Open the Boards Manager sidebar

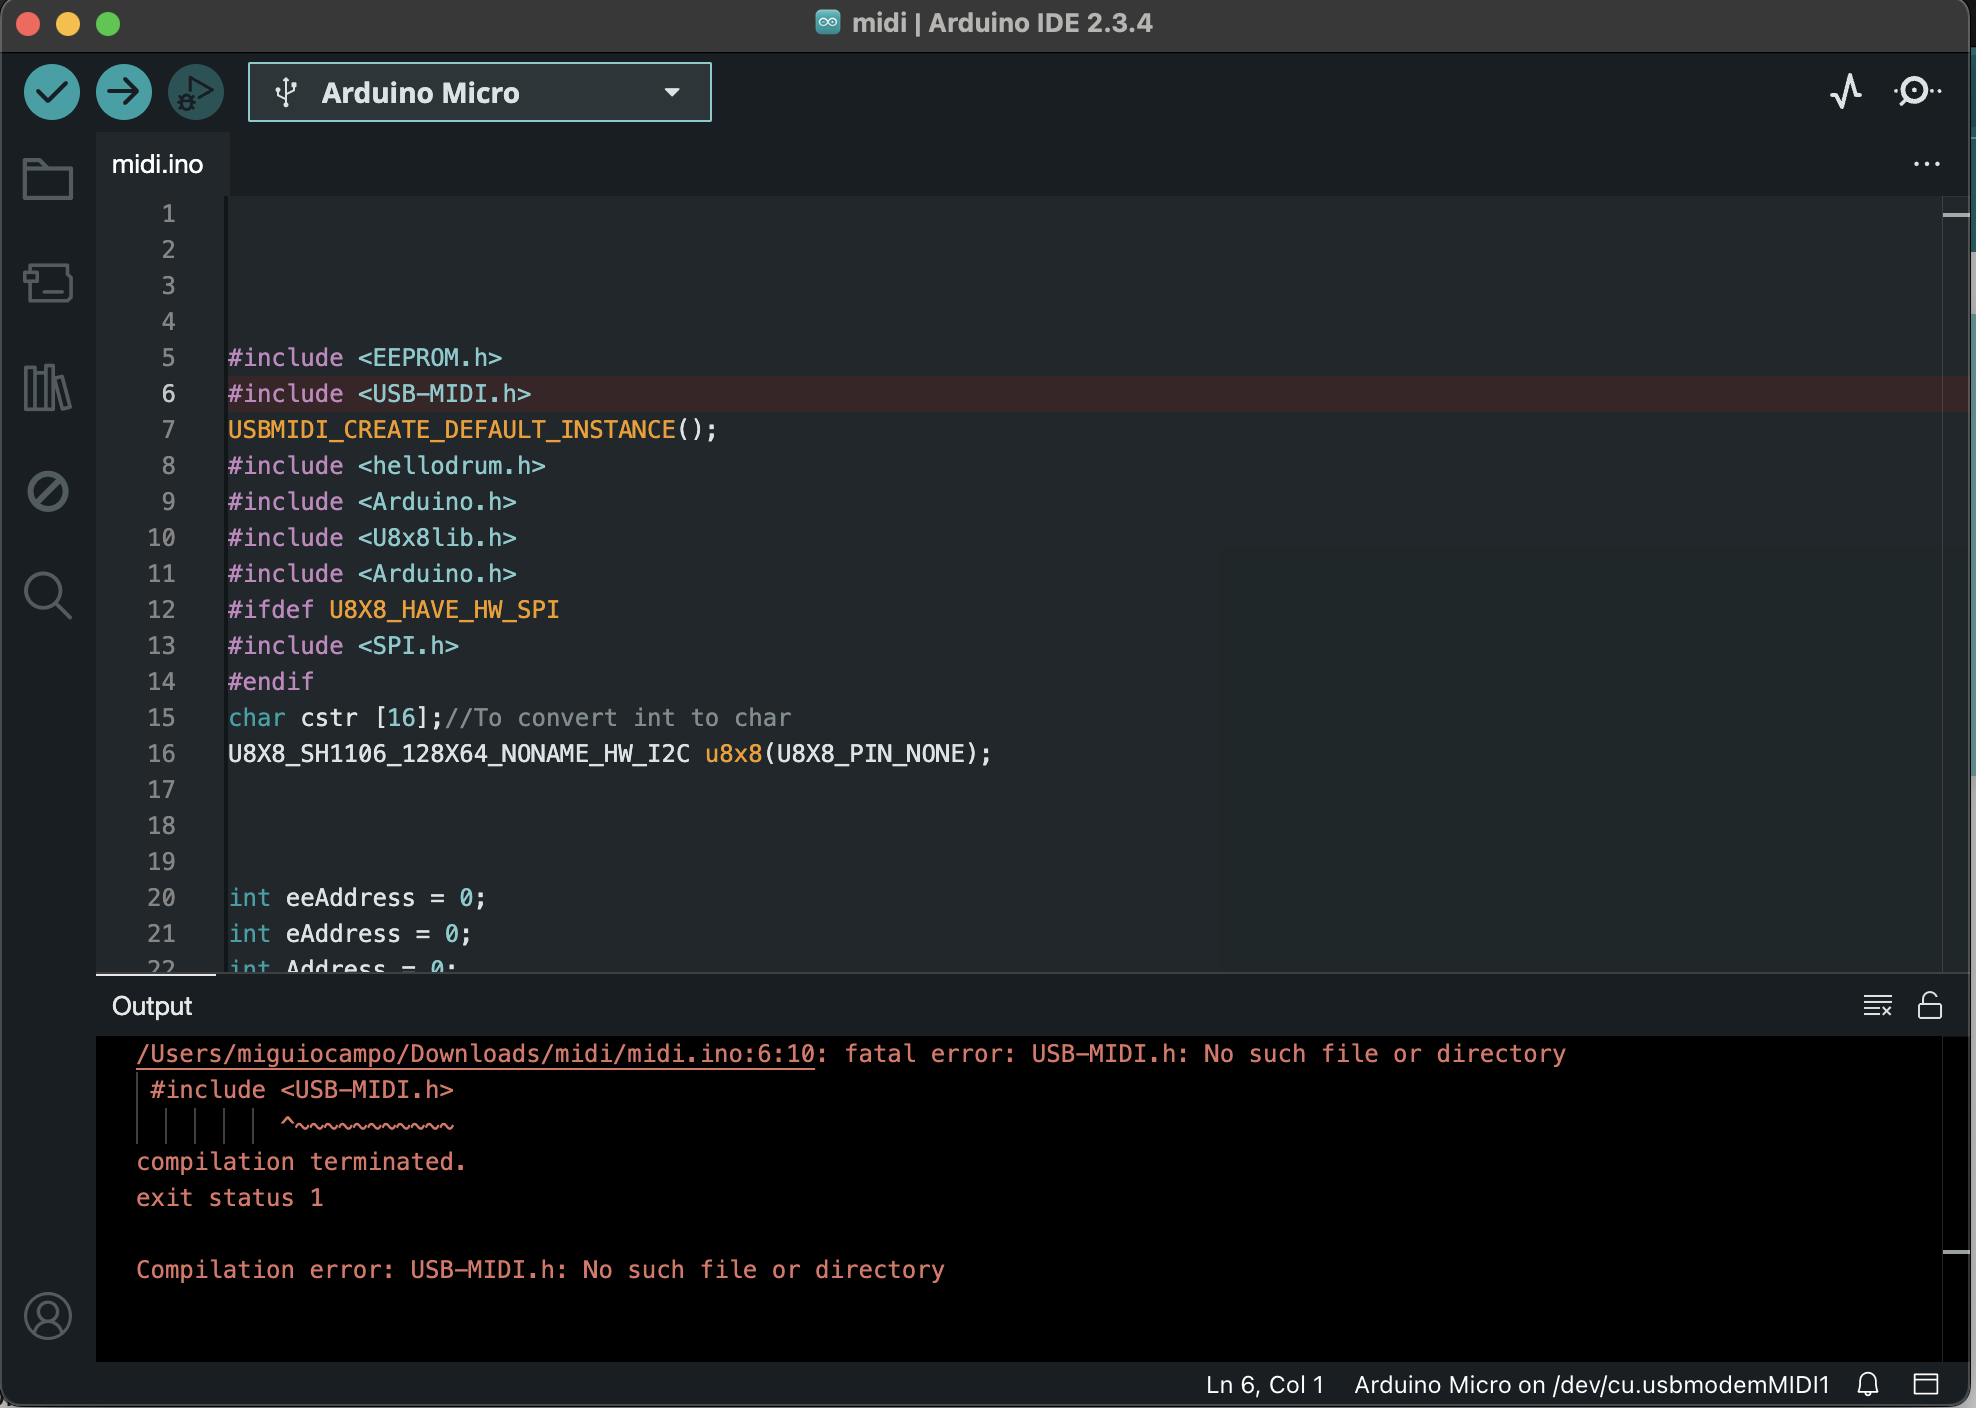[48, 283]
